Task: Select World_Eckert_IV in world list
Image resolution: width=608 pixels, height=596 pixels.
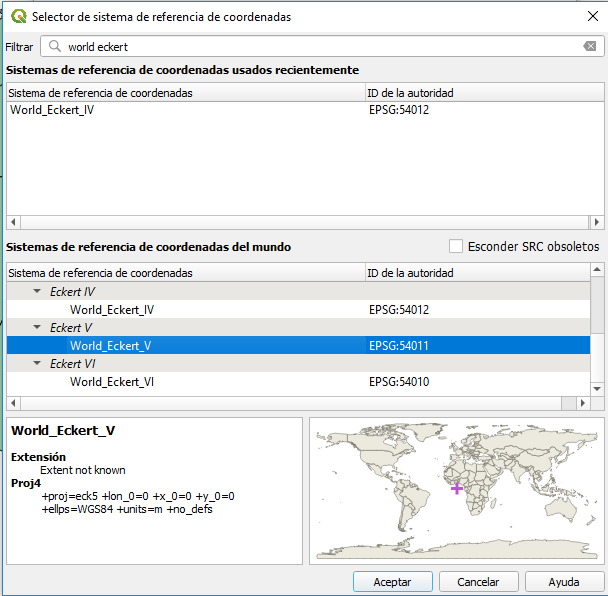Action: tap(112, 310)
